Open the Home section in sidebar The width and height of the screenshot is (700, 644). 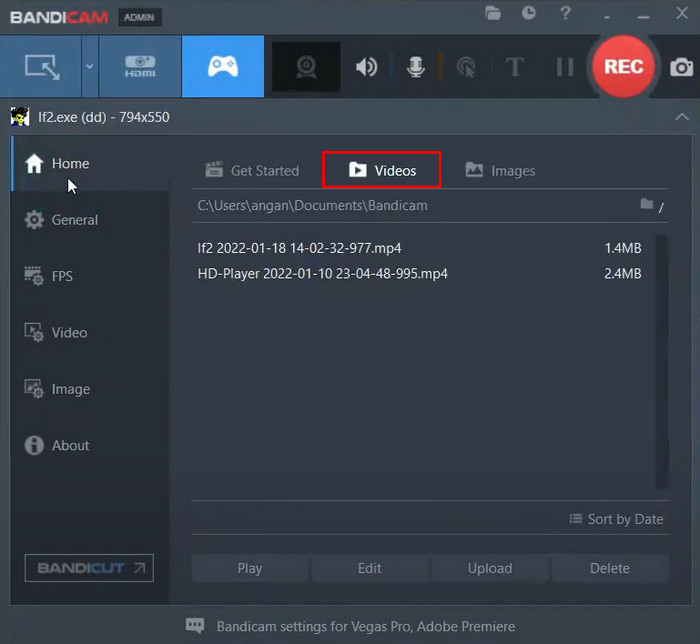coord(90,164)
